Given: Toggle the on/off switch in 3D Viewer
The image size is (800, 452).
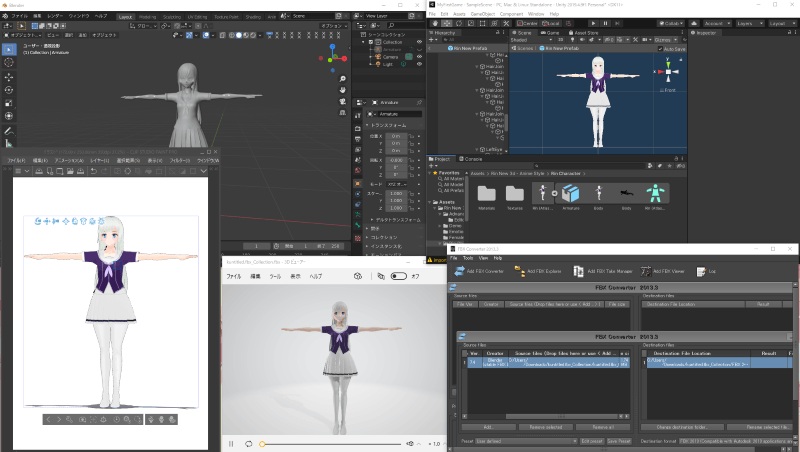Looking at the screenshot, I should 397,275.
